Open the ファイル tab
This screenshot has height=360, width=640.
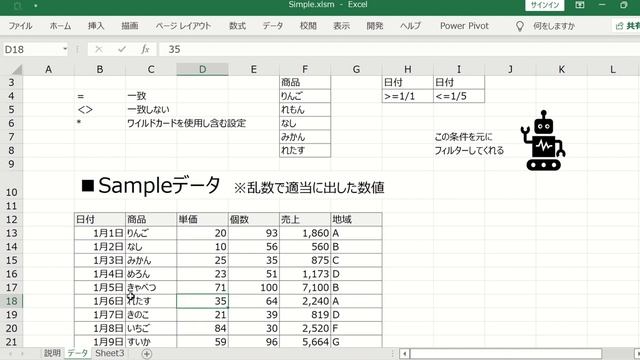(x=20, y=26)
